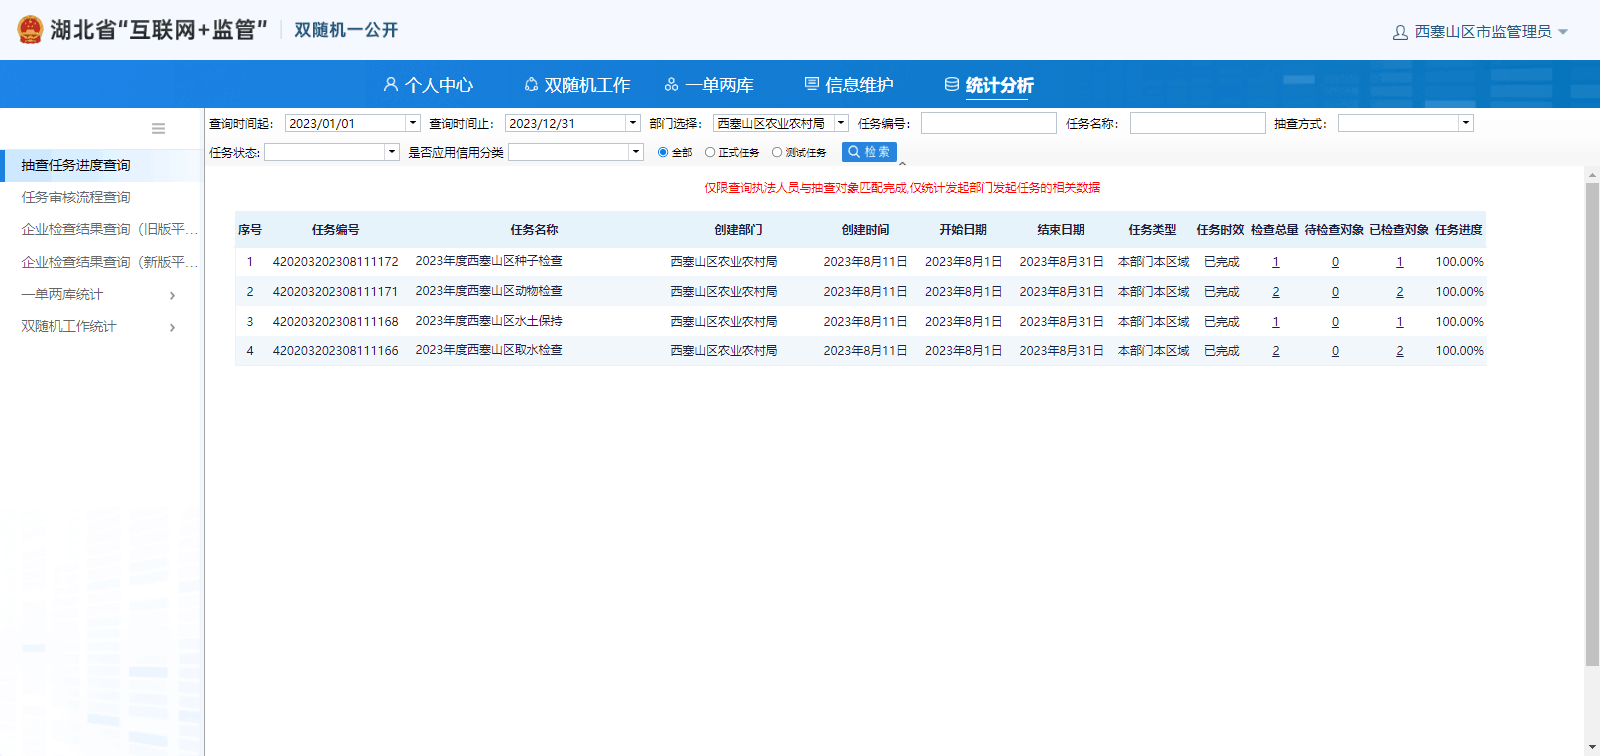The image size is (1600, 756).
Task: Click the vertical scrollbar on the right
Action: tap(1592, 420)
